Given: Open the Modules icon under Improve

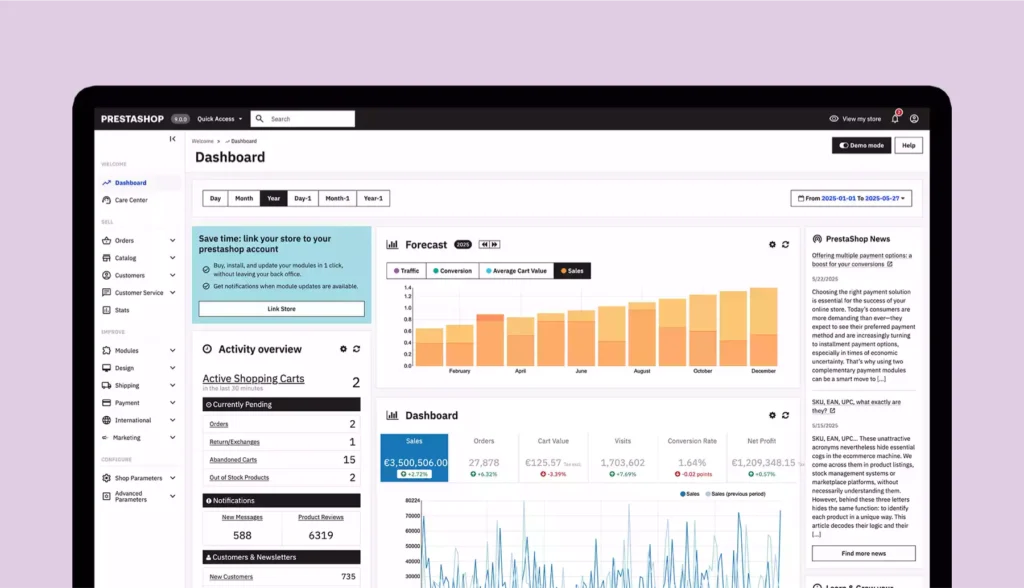Looking at the screenshot, I should [105, 351].
